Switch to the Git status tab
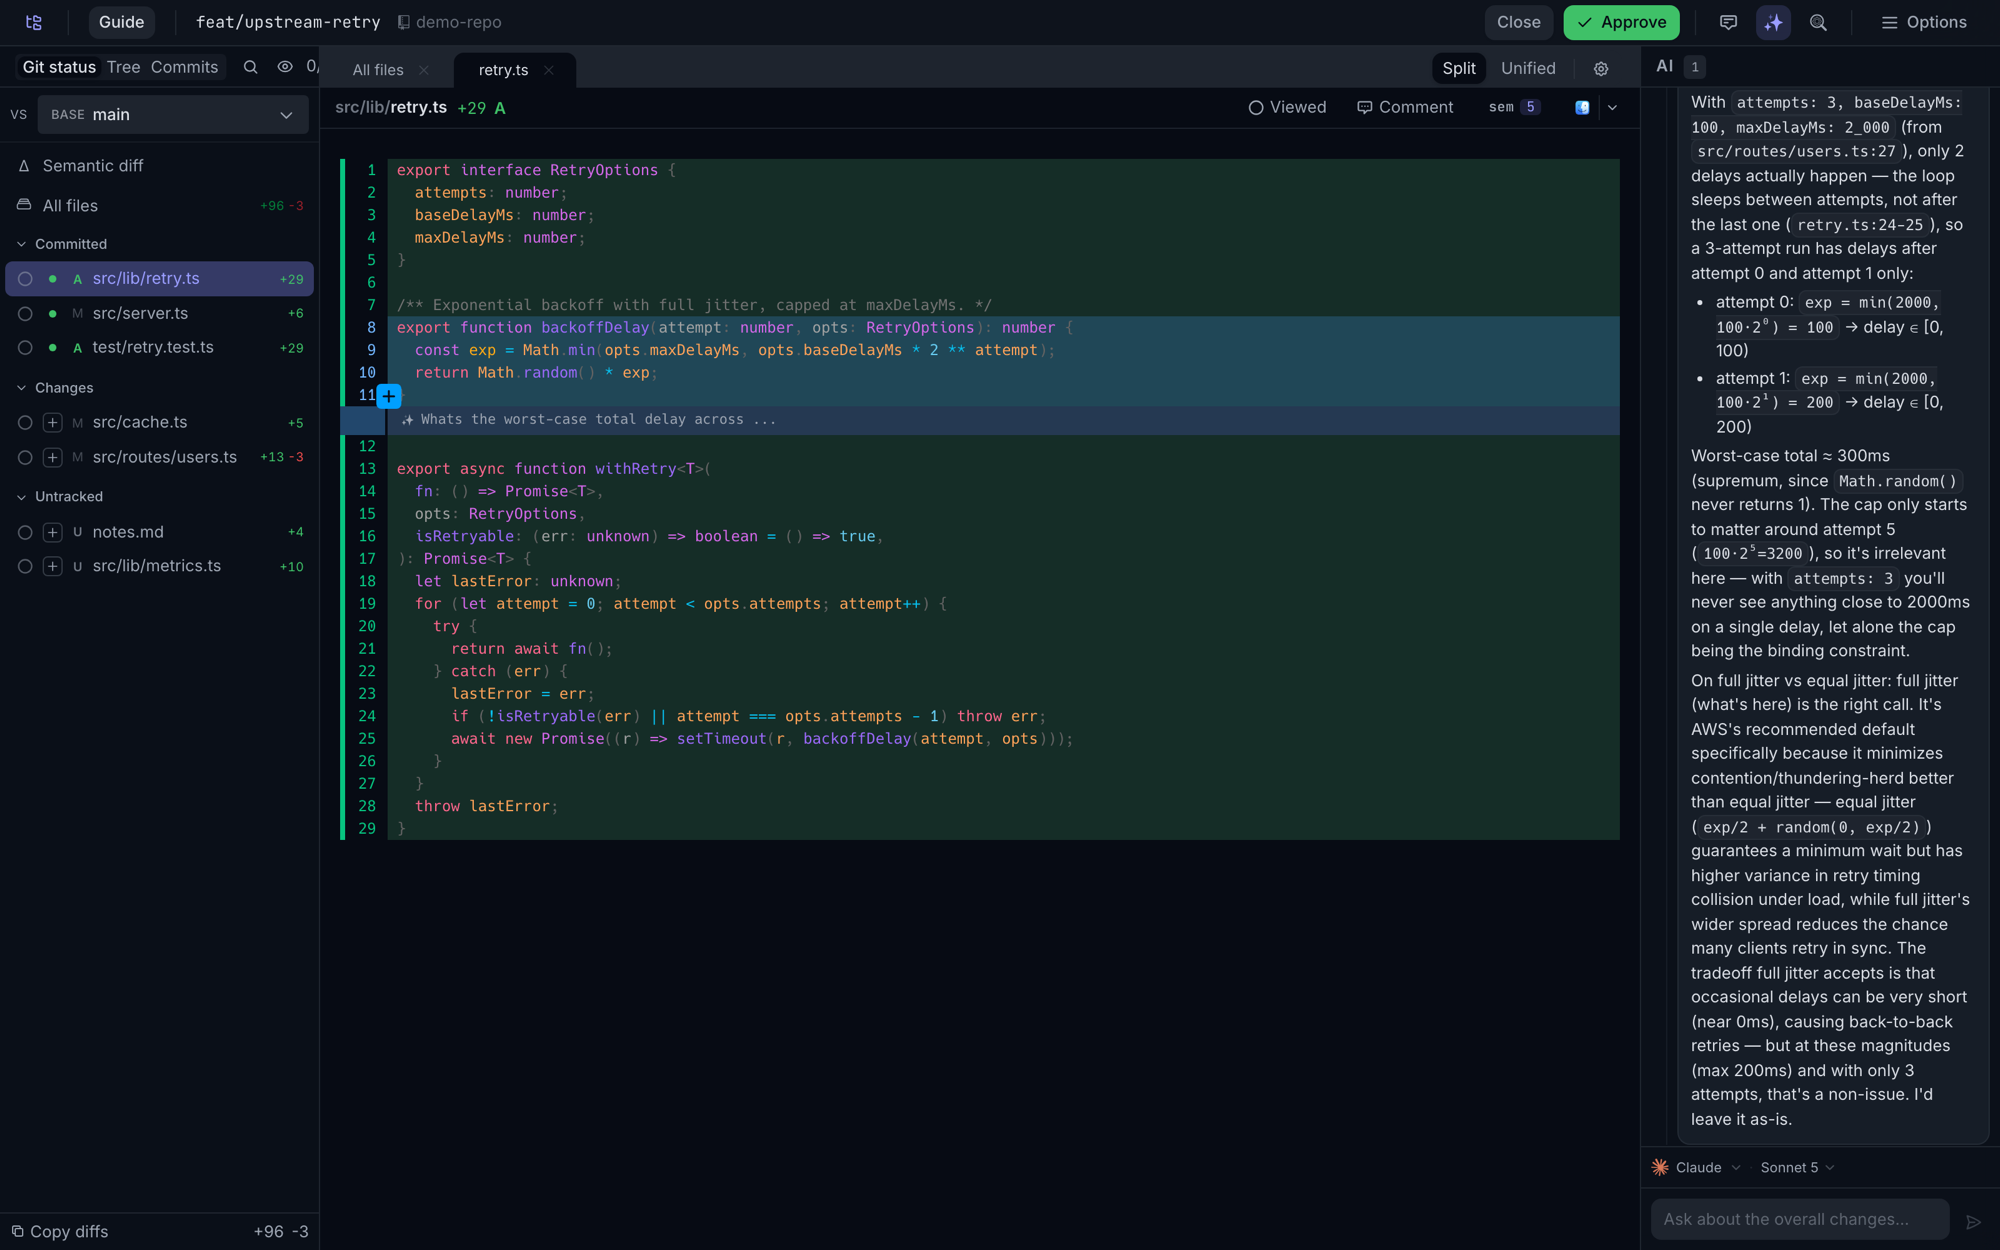The height and width of the screenshot is (1250, 2000). (x=59, y=67)
